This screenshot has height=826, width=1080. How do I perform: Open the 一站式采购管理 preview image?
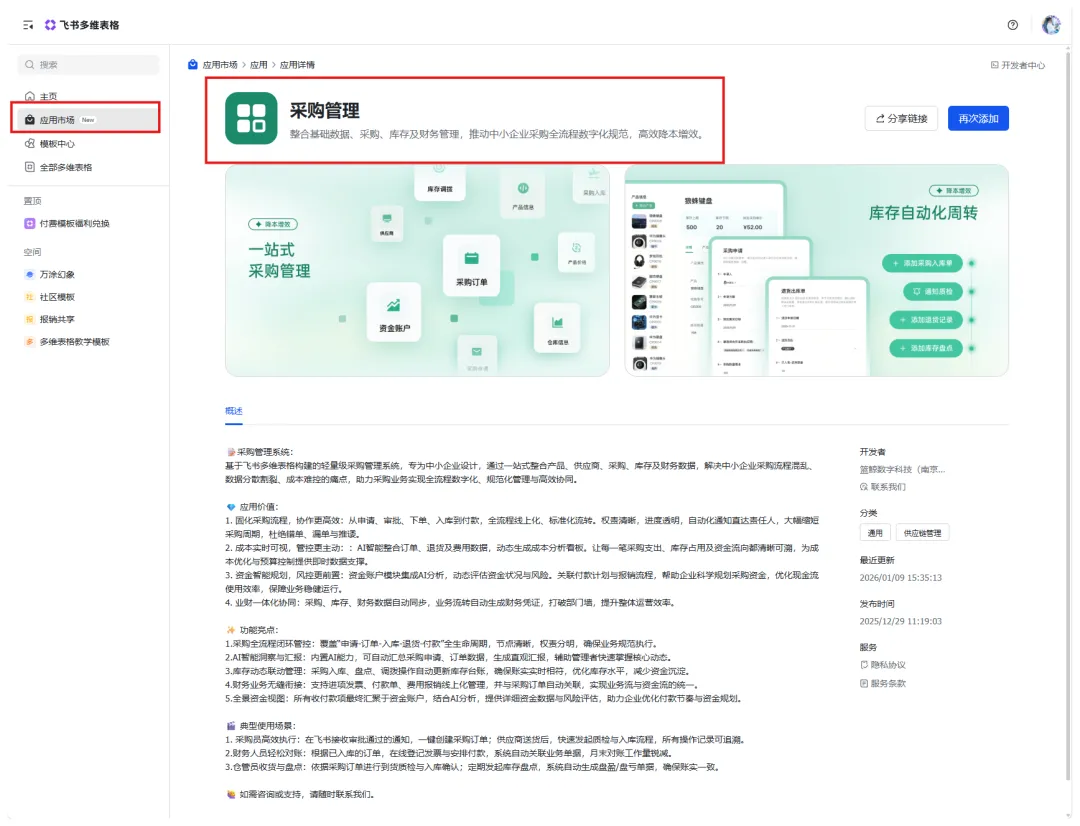click(417, 271)
